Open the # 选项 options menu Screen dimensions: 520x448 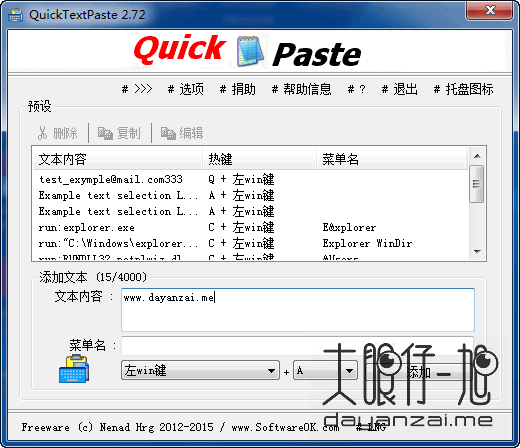(185, 89)
